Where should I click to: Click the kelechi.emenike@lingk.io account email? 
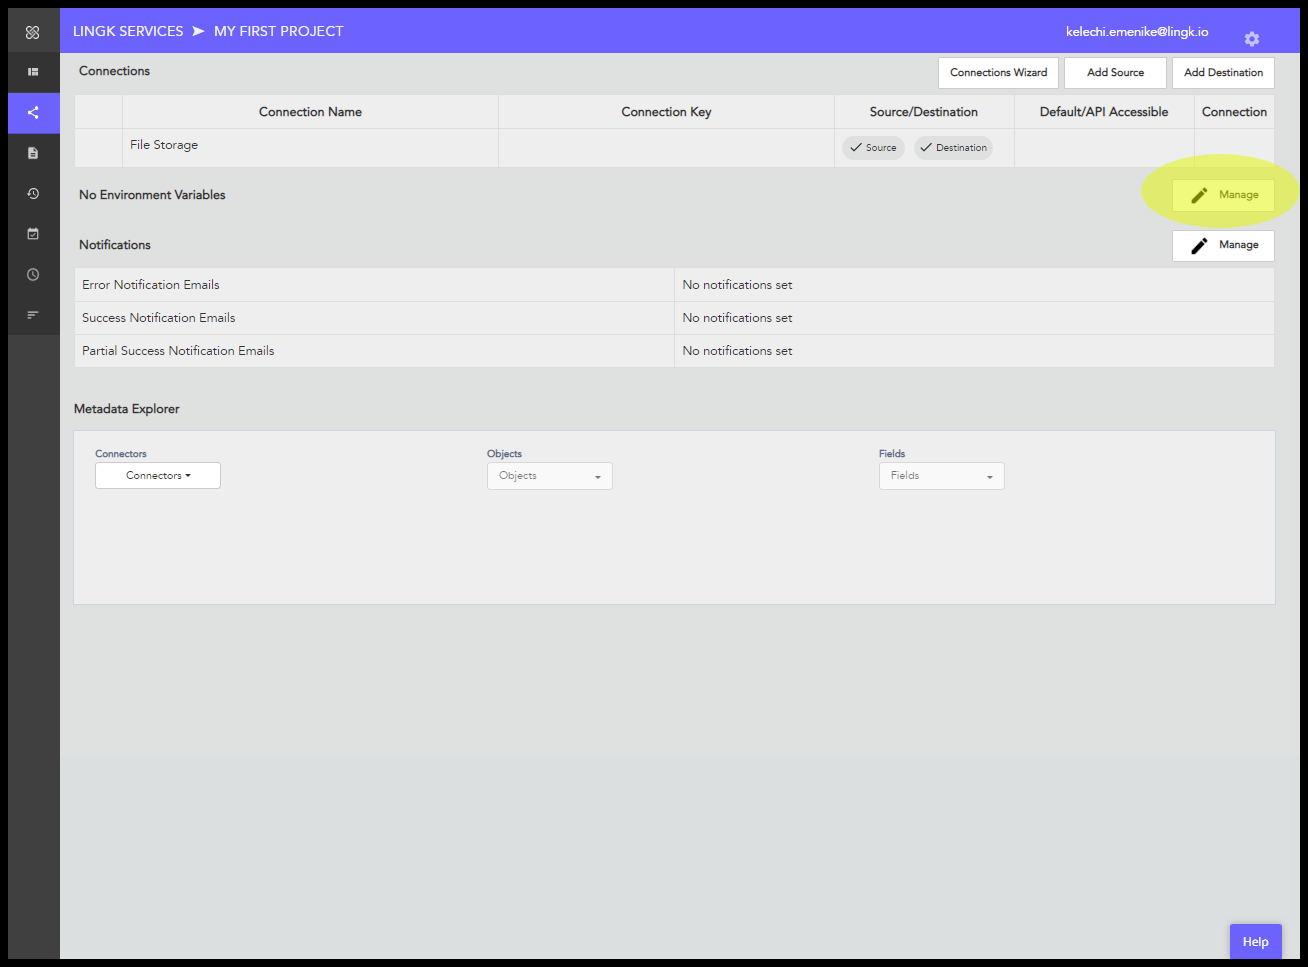coord(1137,32)
